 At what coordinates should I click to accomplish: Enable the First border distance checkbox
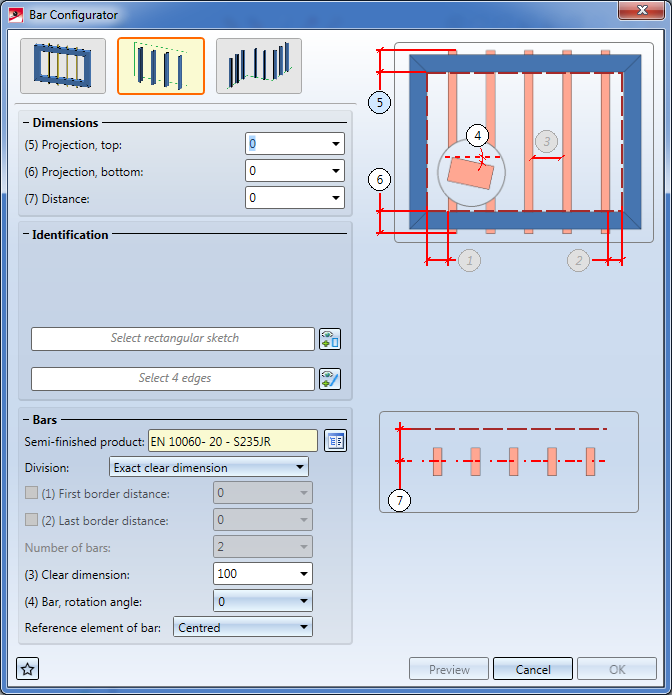tap(31, 493)
